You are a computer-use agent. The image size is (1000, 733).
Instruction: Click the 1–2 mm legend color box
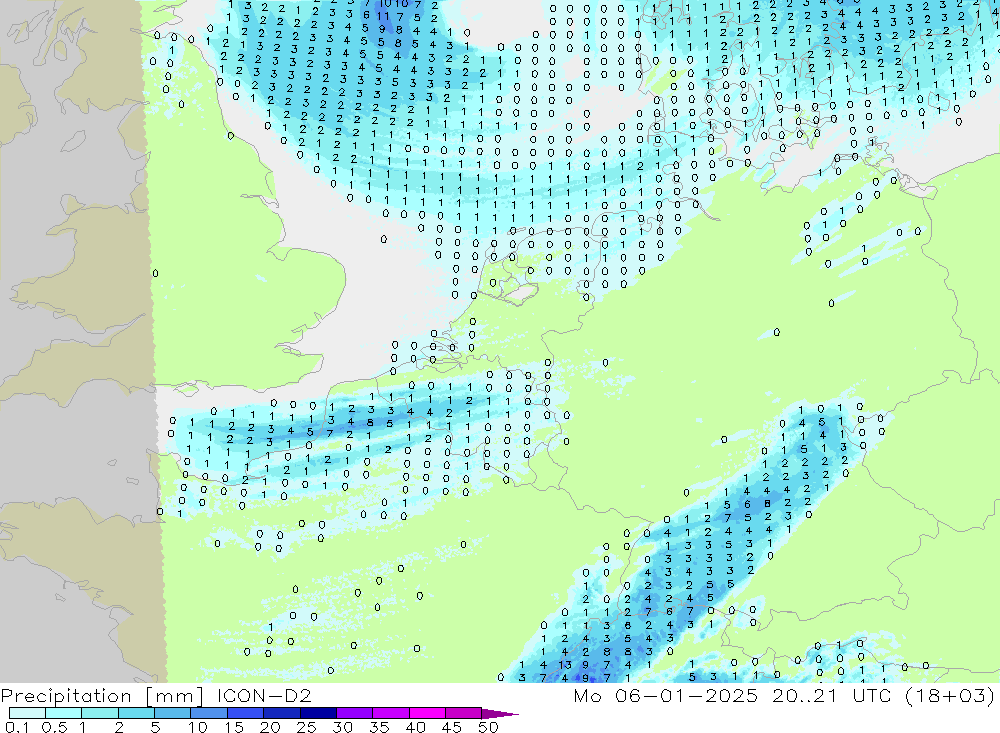tap(99, 713)
